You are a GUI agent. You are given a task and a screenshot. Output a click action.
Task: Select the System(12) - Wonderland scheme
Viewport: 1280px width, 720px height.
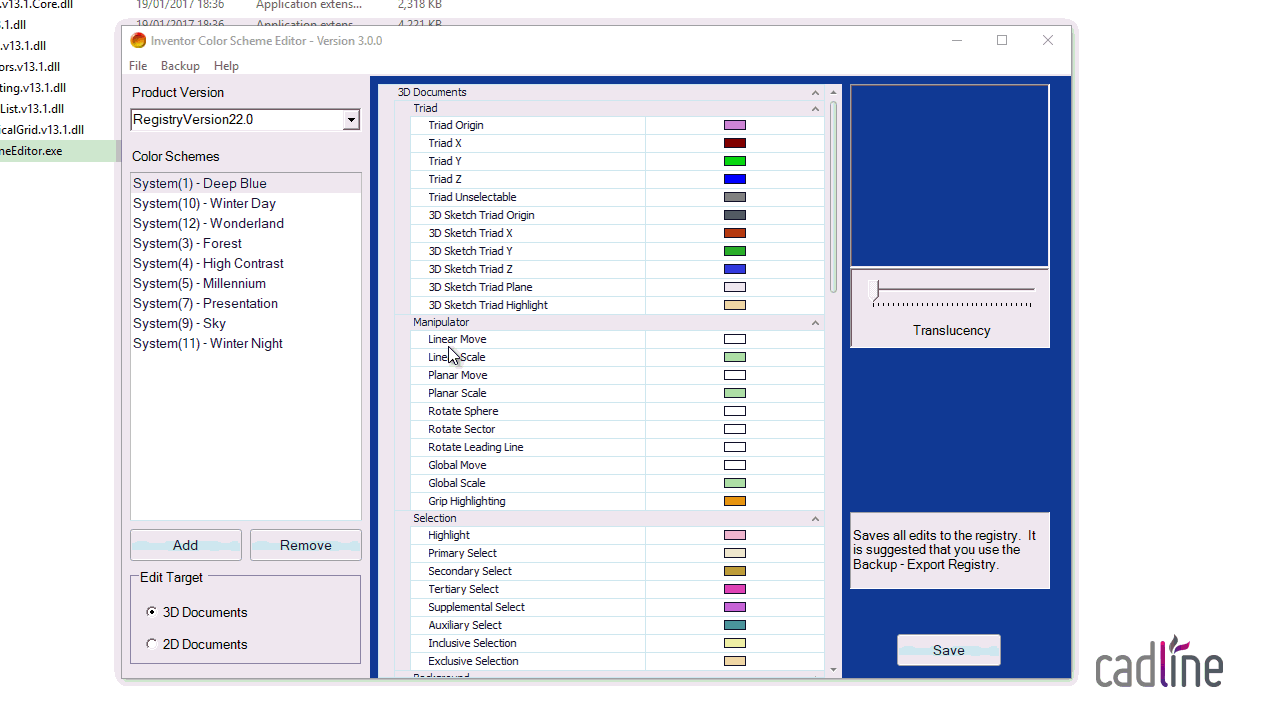tap(246, 223)
